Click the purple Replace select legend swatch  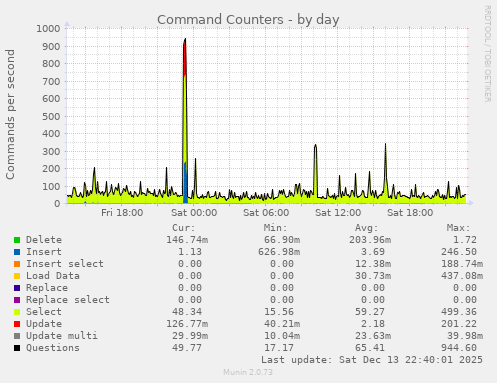coord(17,300)
